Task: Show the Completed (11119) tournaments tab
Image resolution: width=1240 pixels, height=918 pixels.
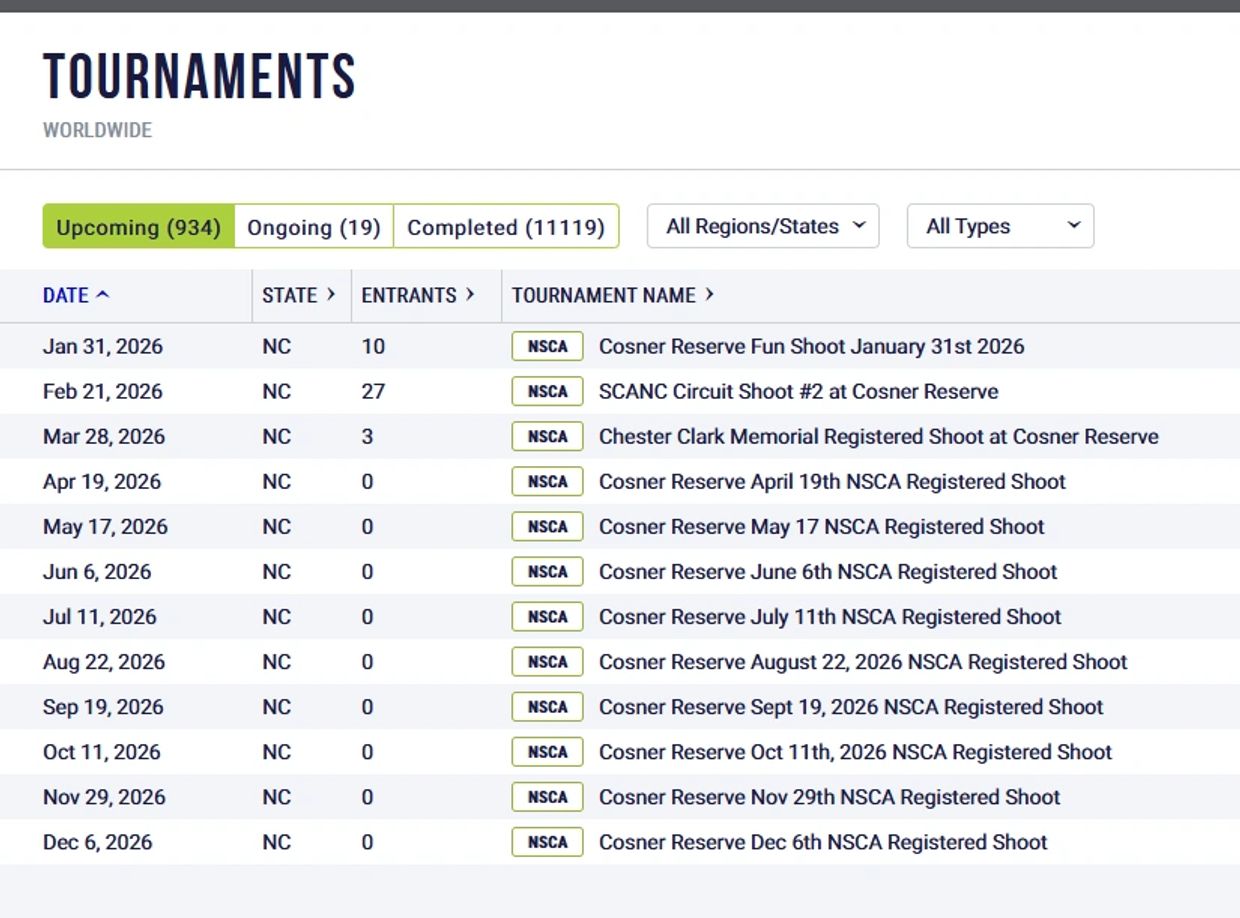Action: pos(506,227)
